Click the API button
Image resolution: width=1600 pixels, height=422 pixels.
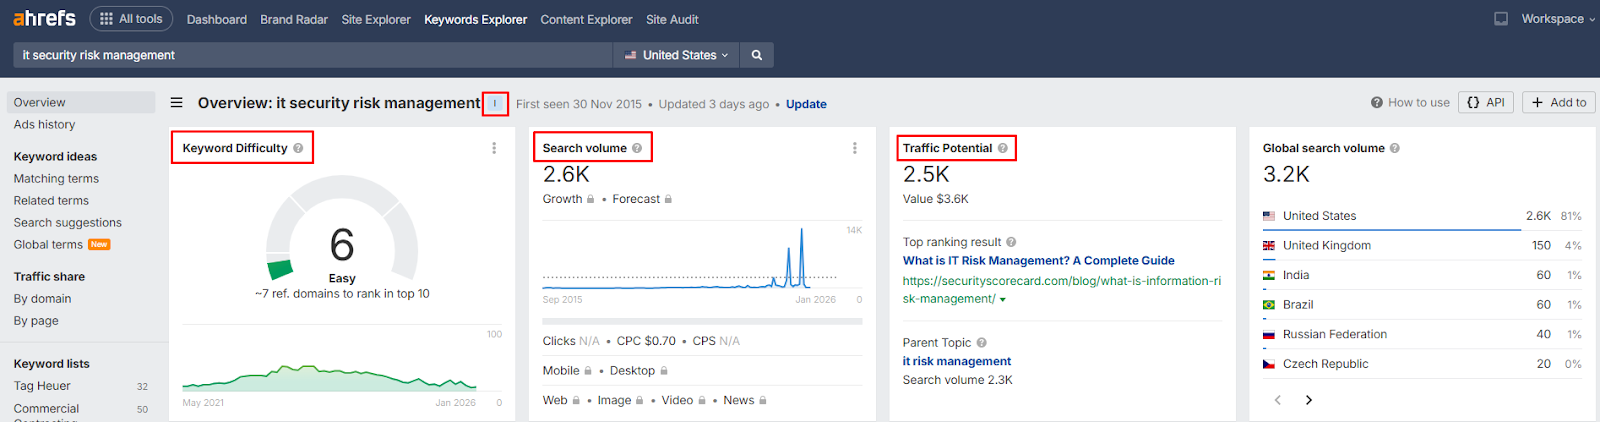(1486, 103)
